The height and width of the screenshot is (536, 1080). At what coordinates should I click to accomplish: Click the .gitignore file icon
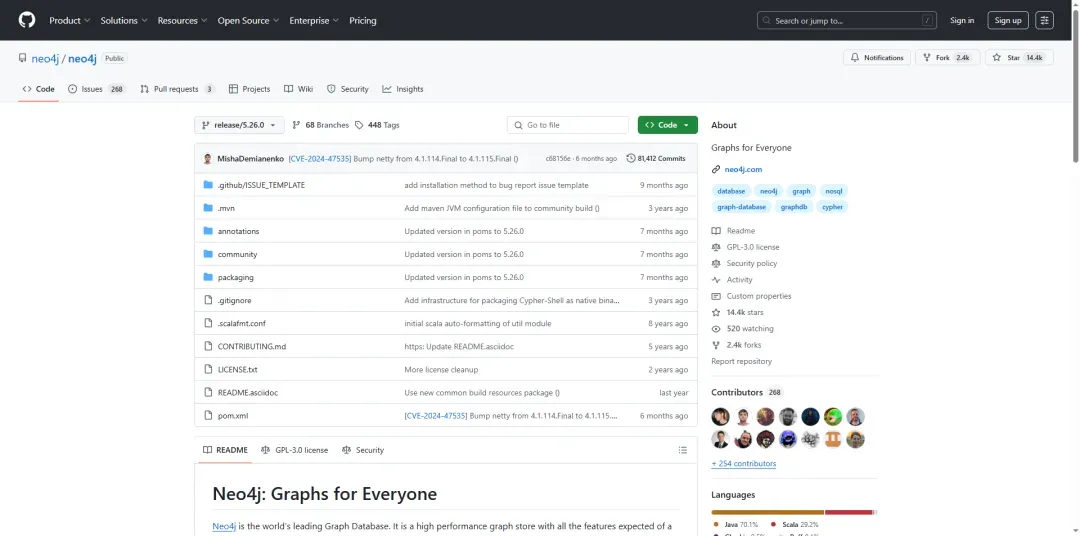coord(208,300)
